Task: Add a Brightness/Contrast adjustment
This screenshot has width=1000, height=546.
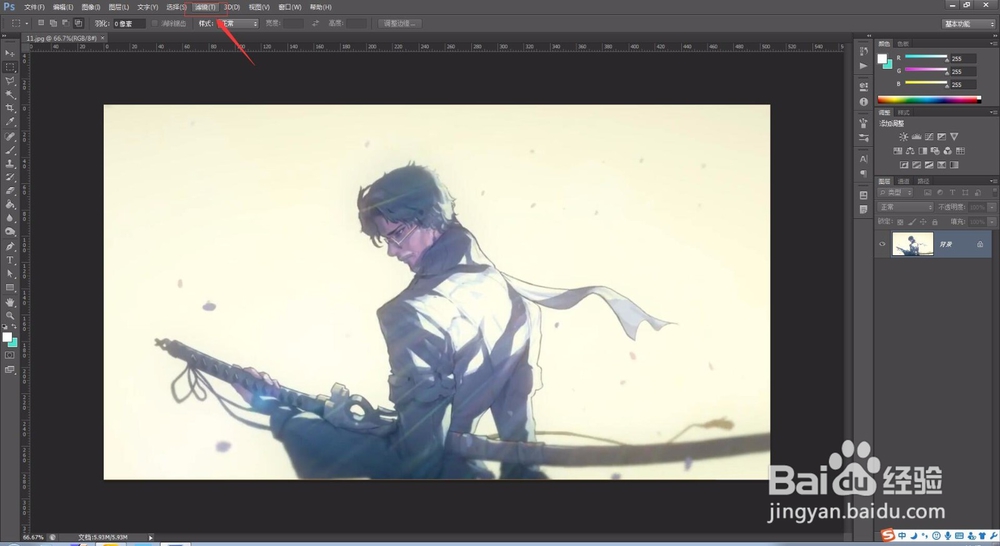Action: [x=904, y=136]
